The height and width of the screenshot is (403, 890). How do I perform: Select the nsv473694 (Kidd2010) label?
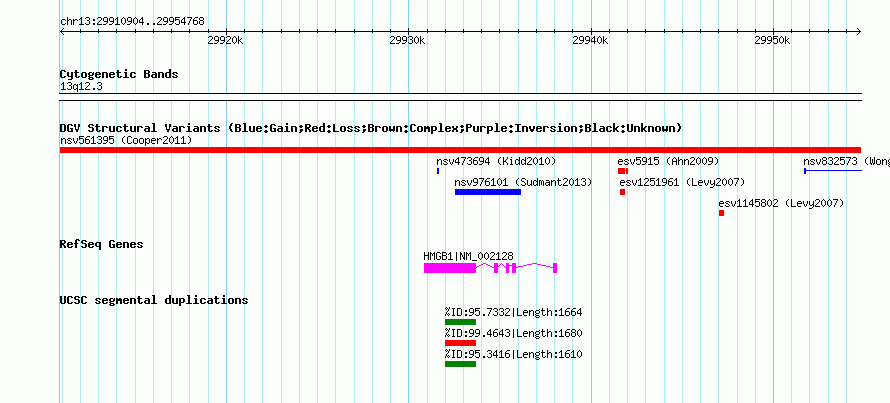tap(496, 161)
